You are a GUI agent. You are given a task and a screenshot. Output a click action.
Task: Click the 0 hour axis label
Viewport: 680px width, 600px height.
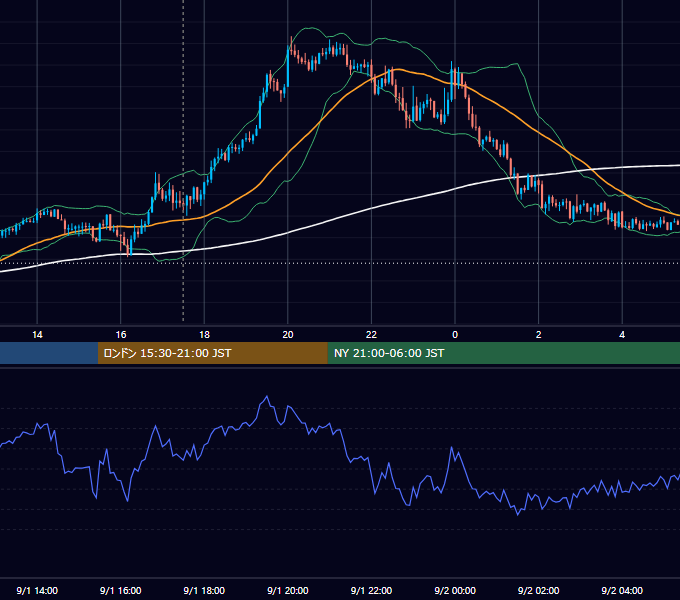click(455, 335)
